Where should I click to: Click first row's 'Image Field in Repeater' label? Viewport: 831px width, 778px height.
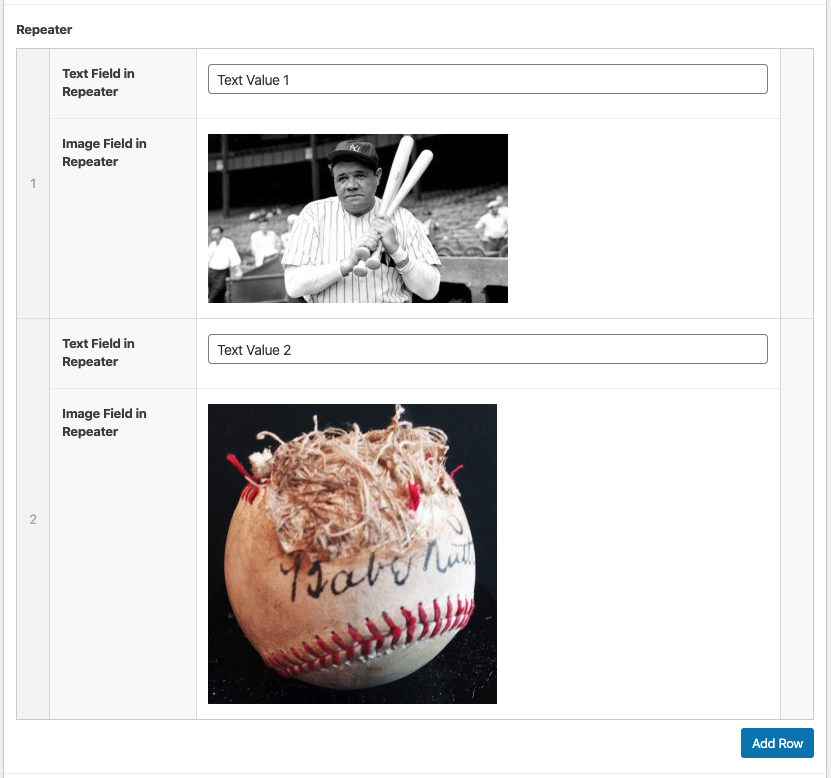pos(104,153)
